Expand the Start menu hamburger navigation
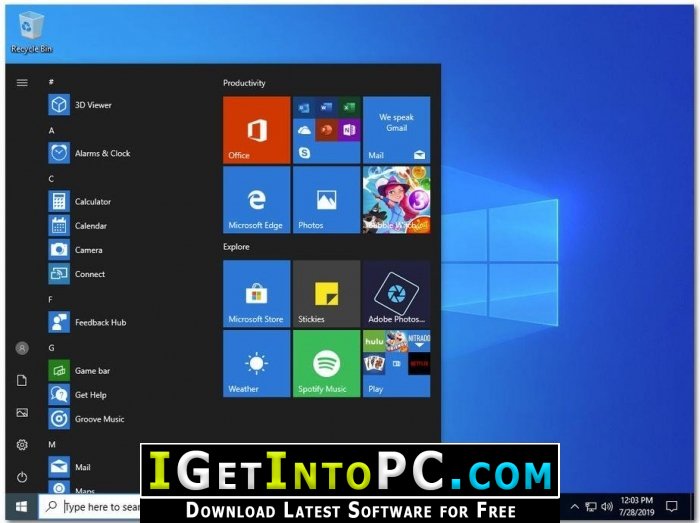The image size is (700, 523). pos(22,83)
